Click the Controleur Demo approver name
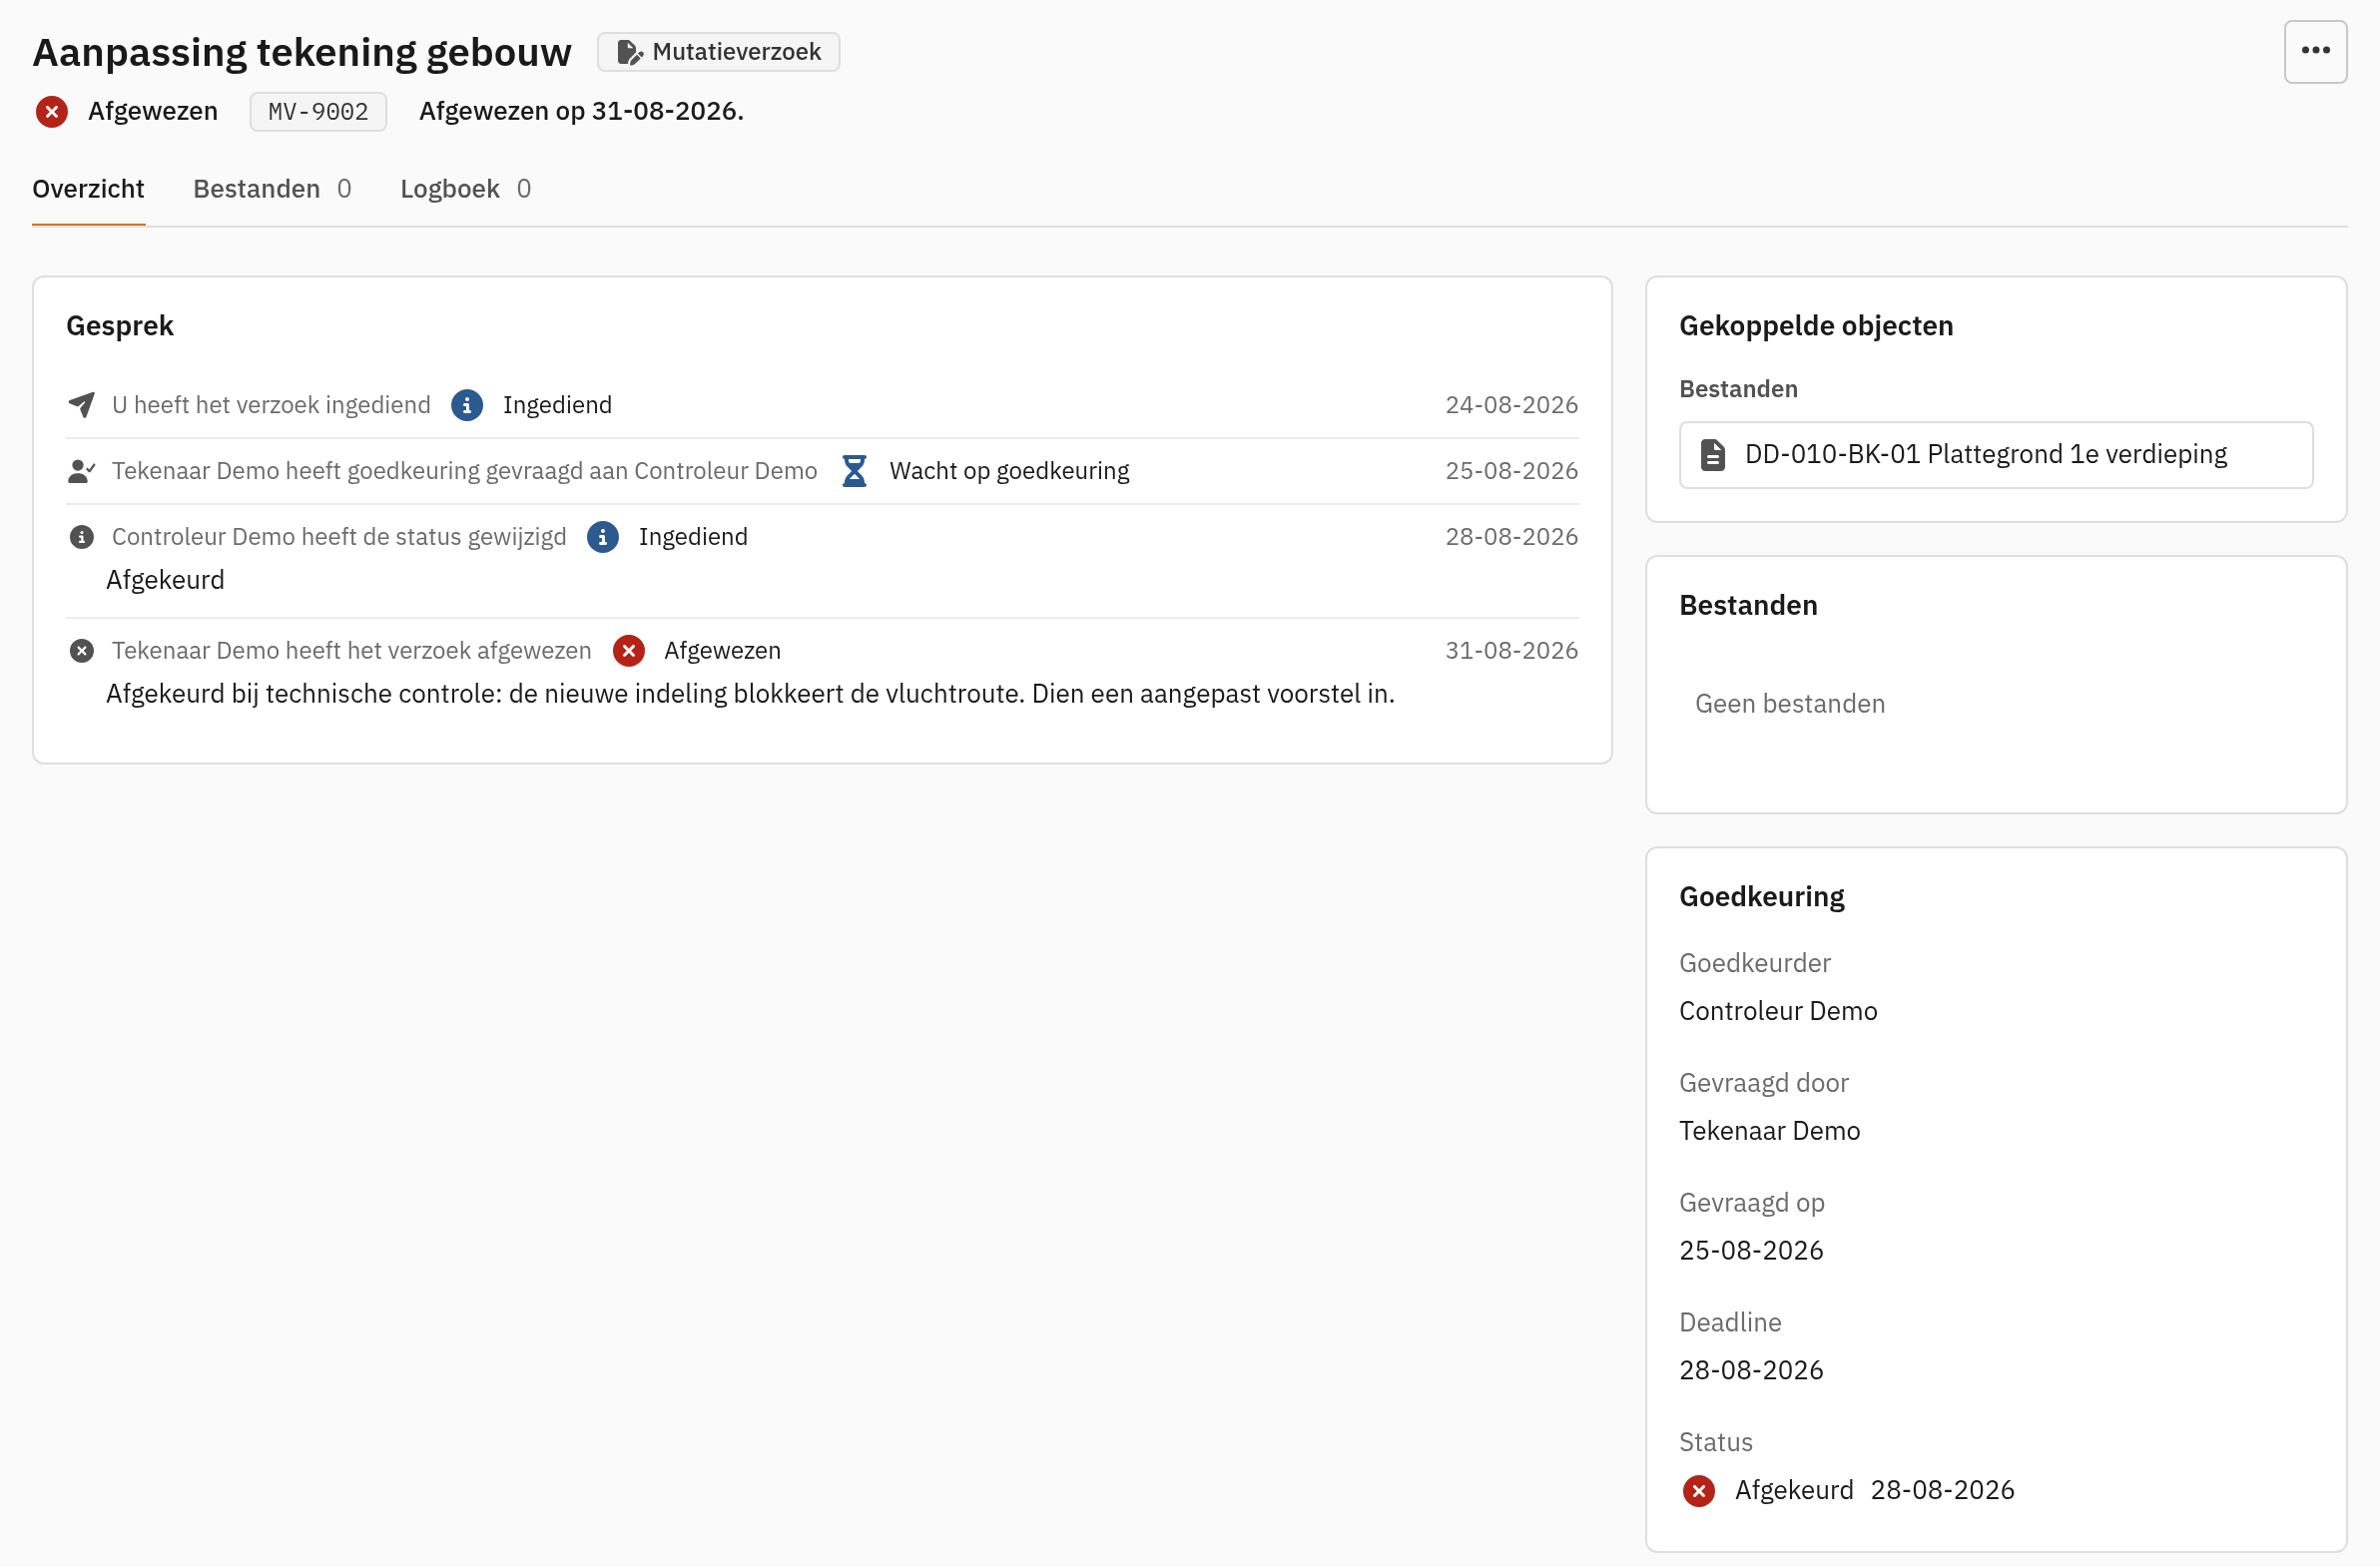2380x1567 pixels. 1778,1011
